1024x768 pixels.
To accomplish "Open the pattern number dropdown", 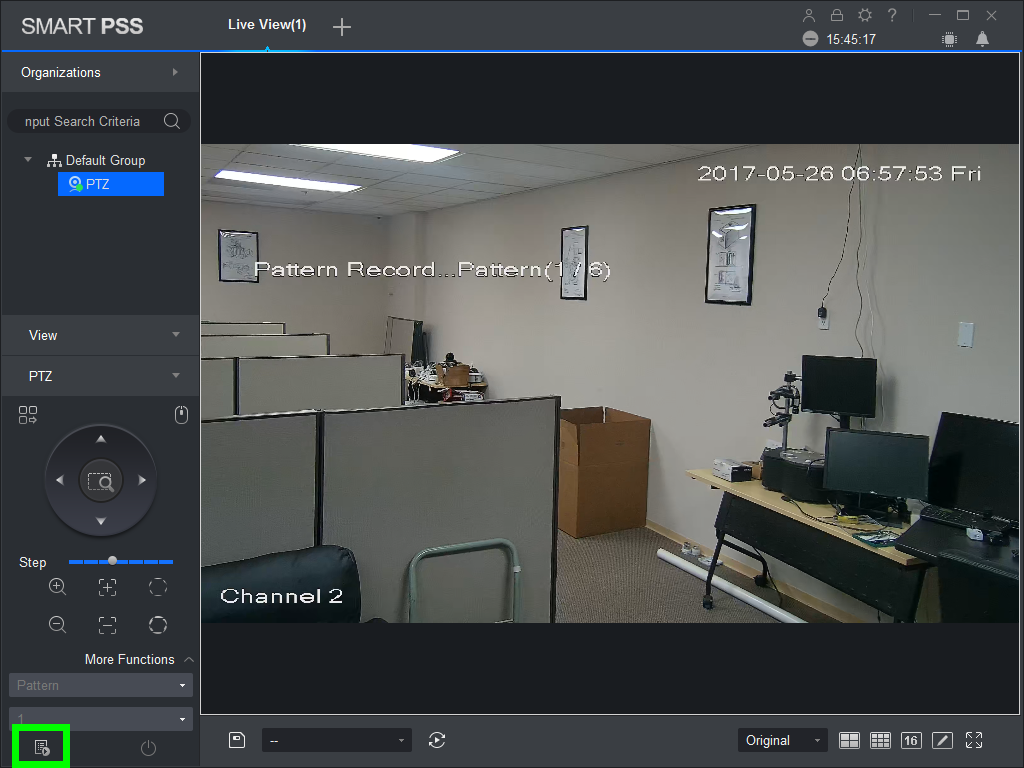I will [101, 718].
